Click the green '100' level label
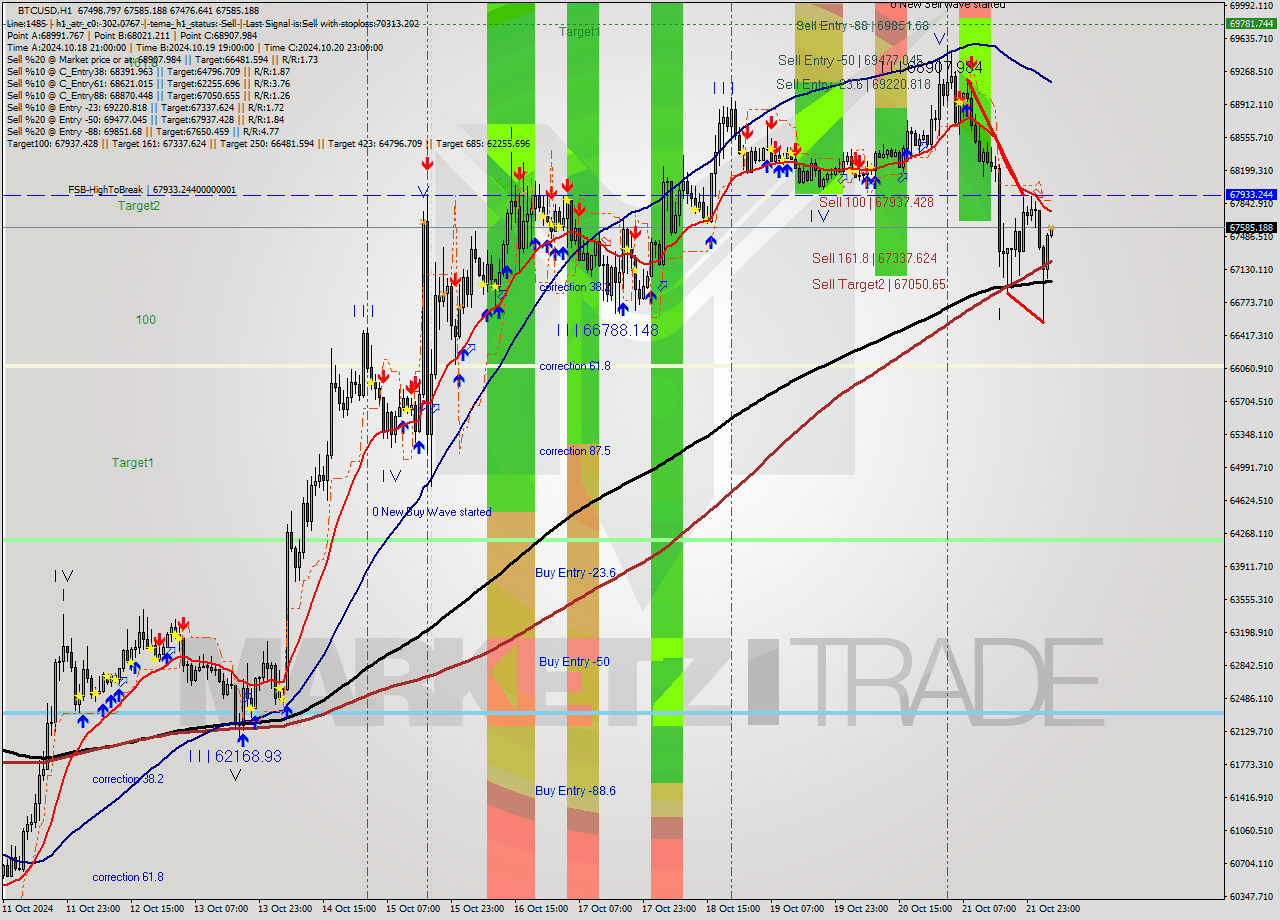This screenshot has width=1280, height=920. click(x=146, y=320)
